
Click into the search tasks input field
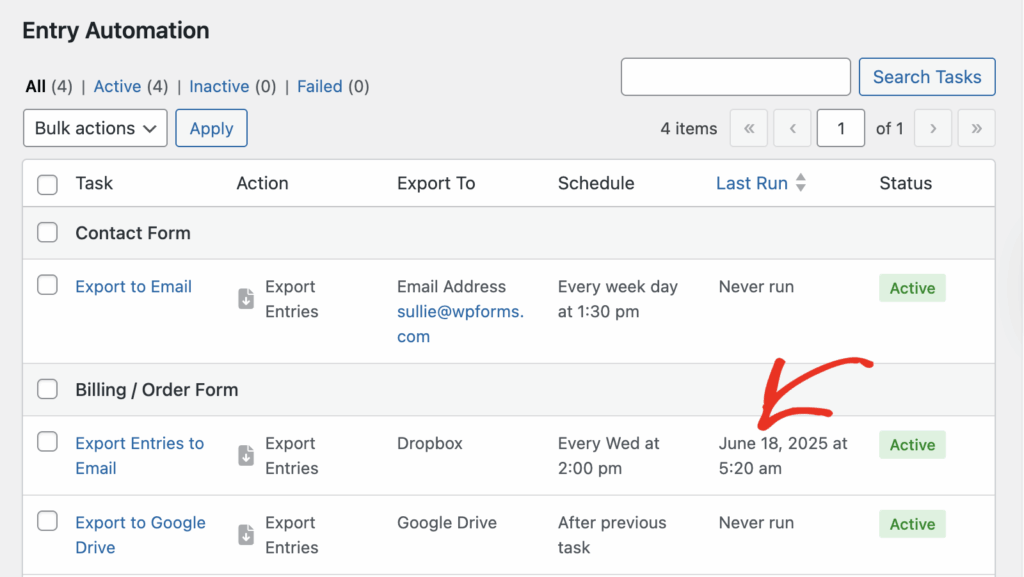[x=735, y=76]
